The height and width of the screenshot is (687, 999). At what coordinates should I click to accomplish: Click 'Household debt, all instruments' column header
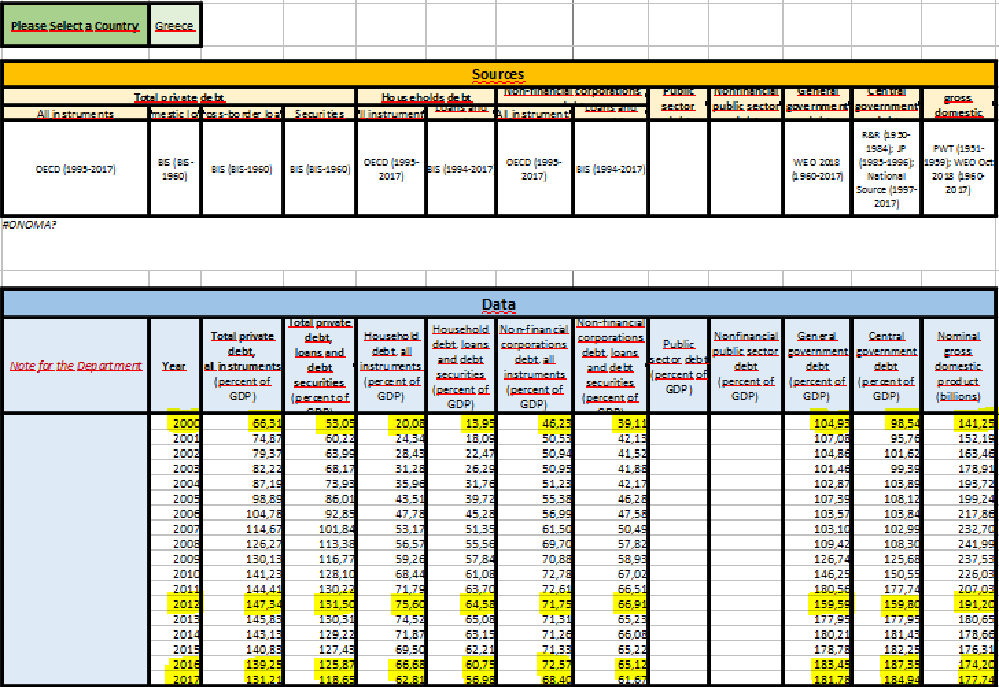[391, 366]
